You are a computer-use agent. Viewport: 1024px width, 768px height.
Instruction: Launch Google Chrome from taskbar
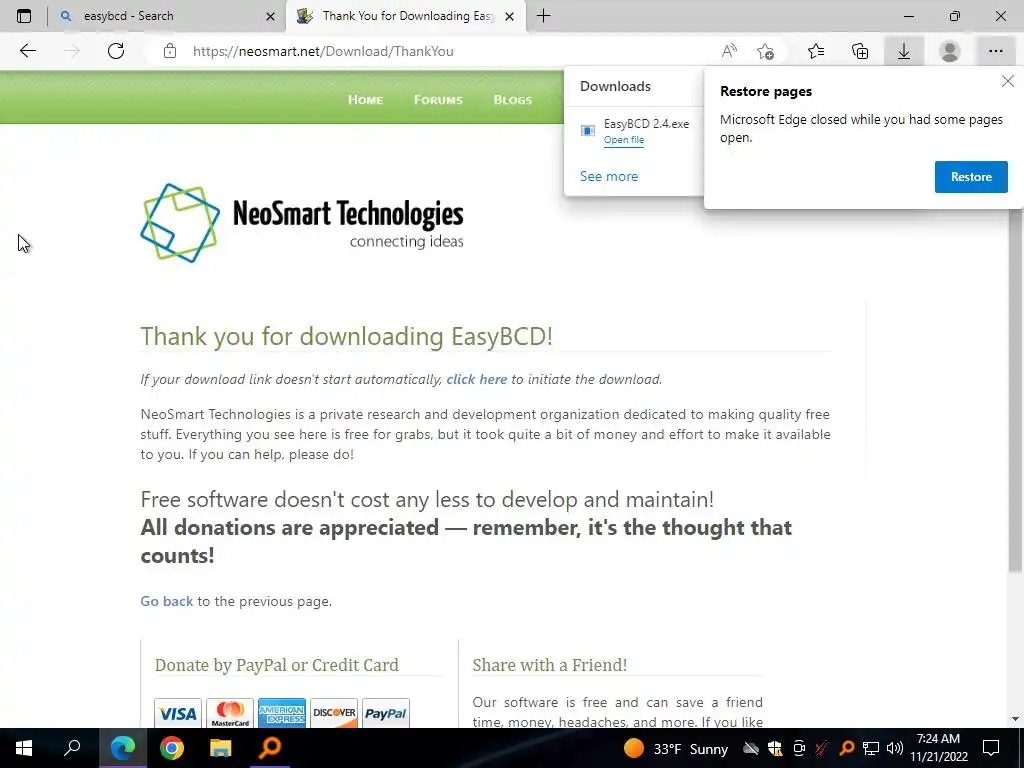coord(172,748)
